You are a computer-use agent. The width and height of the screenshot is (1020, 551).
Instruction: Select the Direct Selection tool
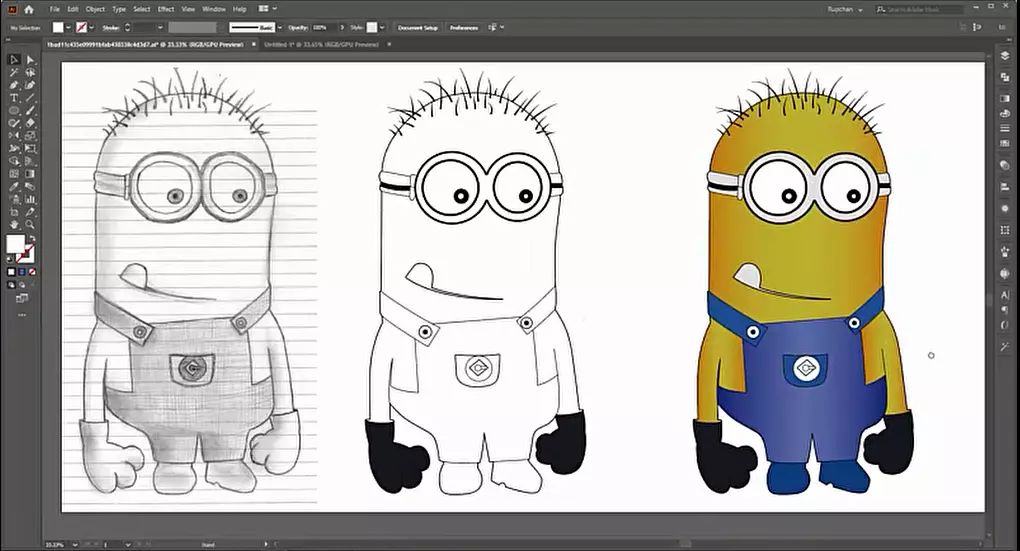coord(30,59)
